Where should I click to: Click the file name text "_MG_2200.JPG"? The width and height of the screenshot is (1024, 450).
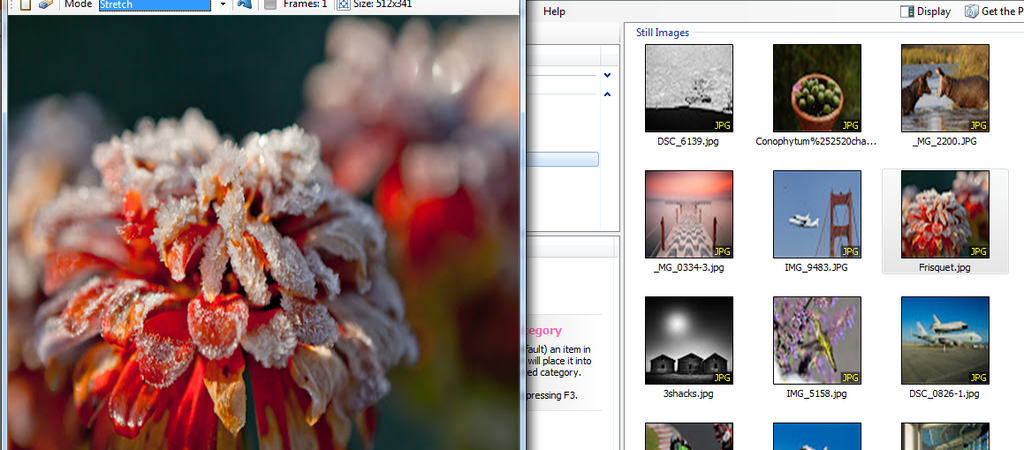[x=944, y=142]
